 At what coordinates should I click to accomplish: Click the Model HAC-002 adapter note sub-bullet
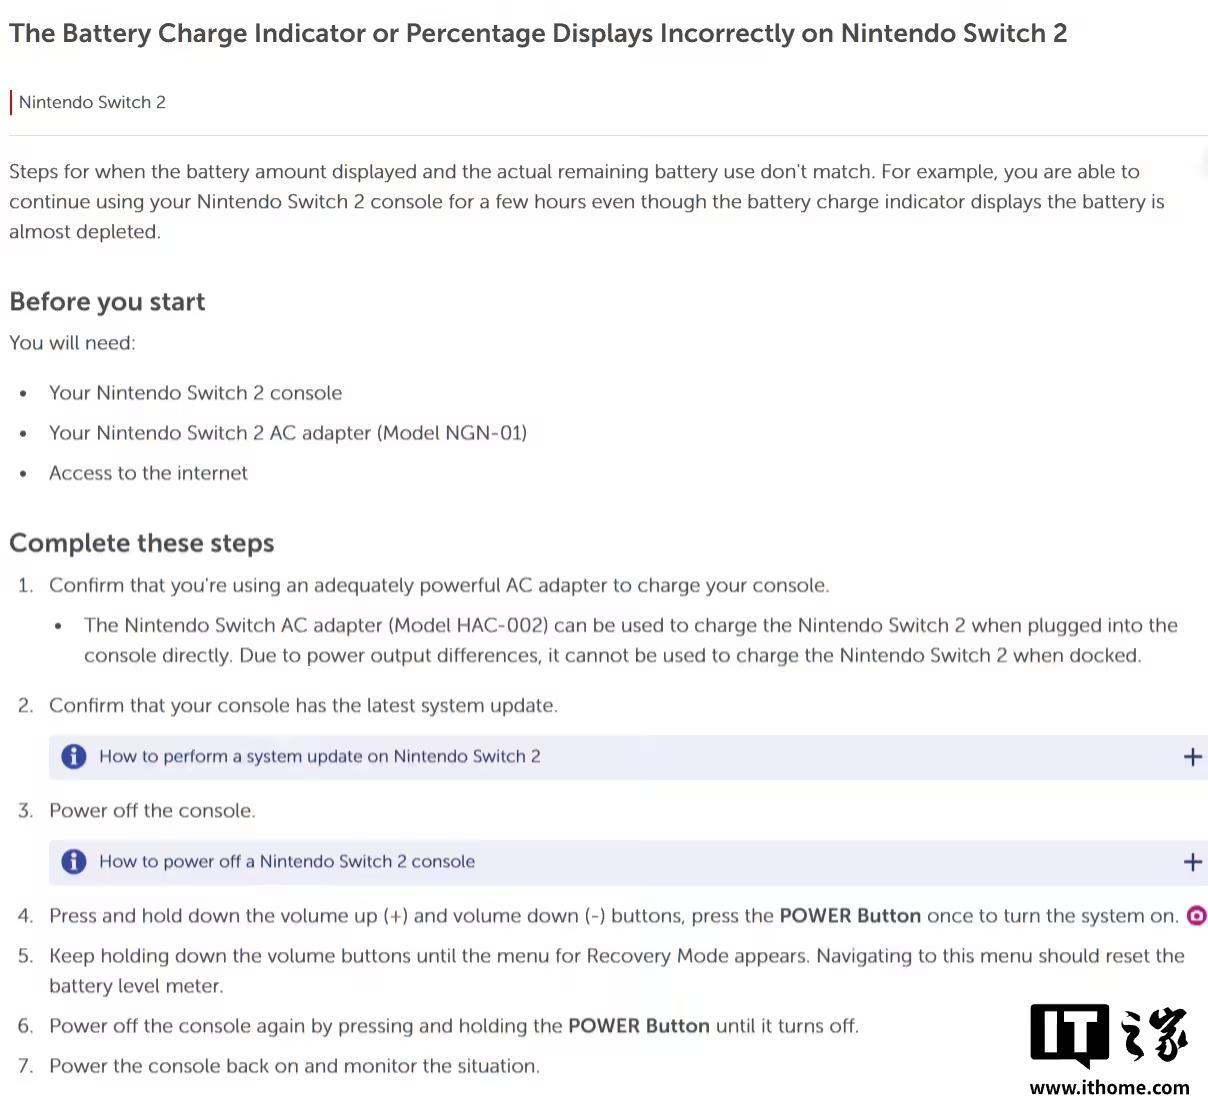[630, 640]
